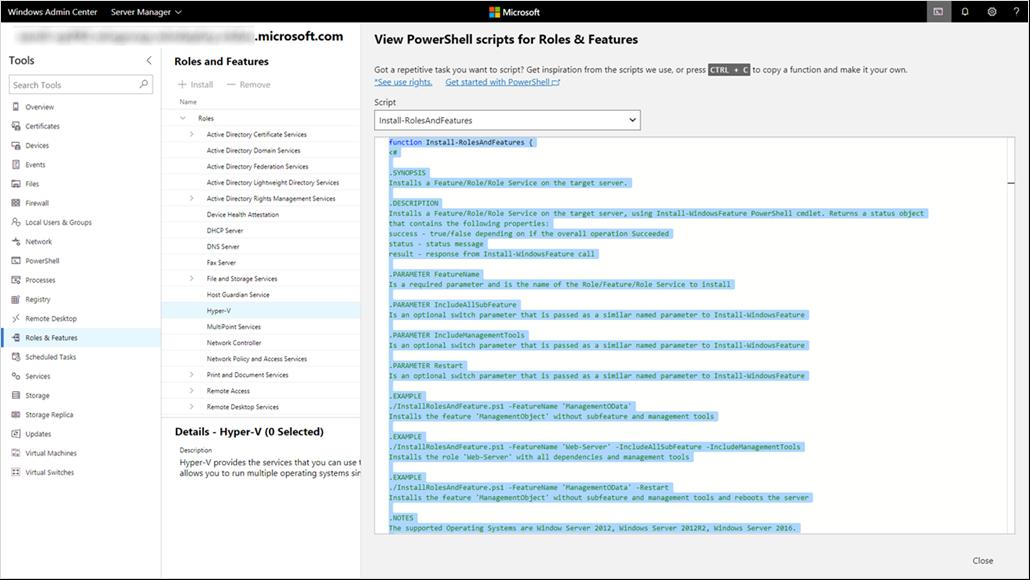Select the Devices tool icon
This screenshot has height=580, width=1030.
pyautogui.click(x=16, y=145)
